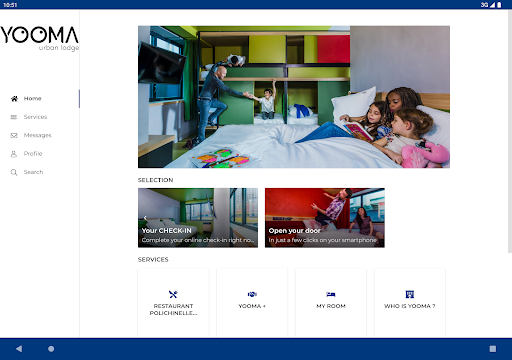Open the Open your door card

coord(325,218)
